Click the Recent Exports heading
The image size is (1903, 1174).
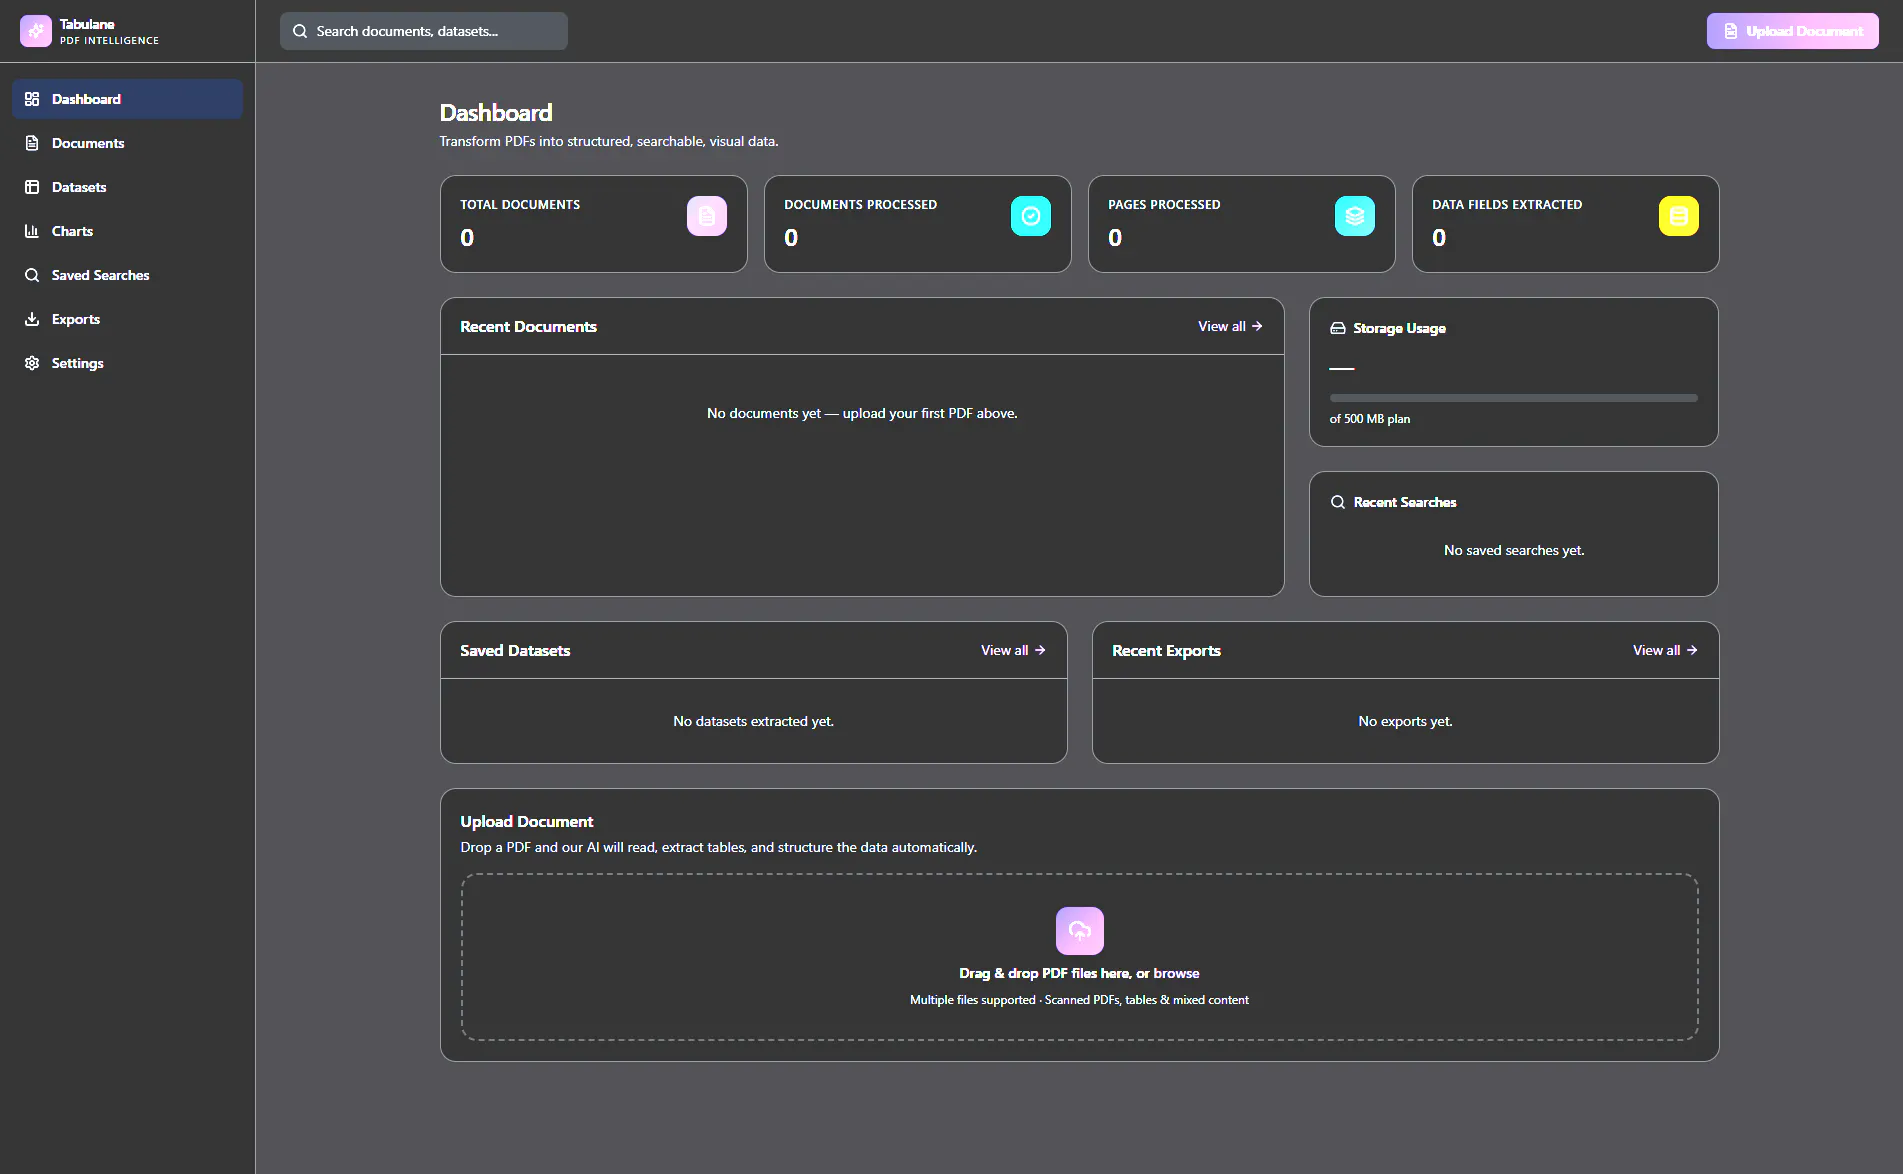[x=1166, y=651]
